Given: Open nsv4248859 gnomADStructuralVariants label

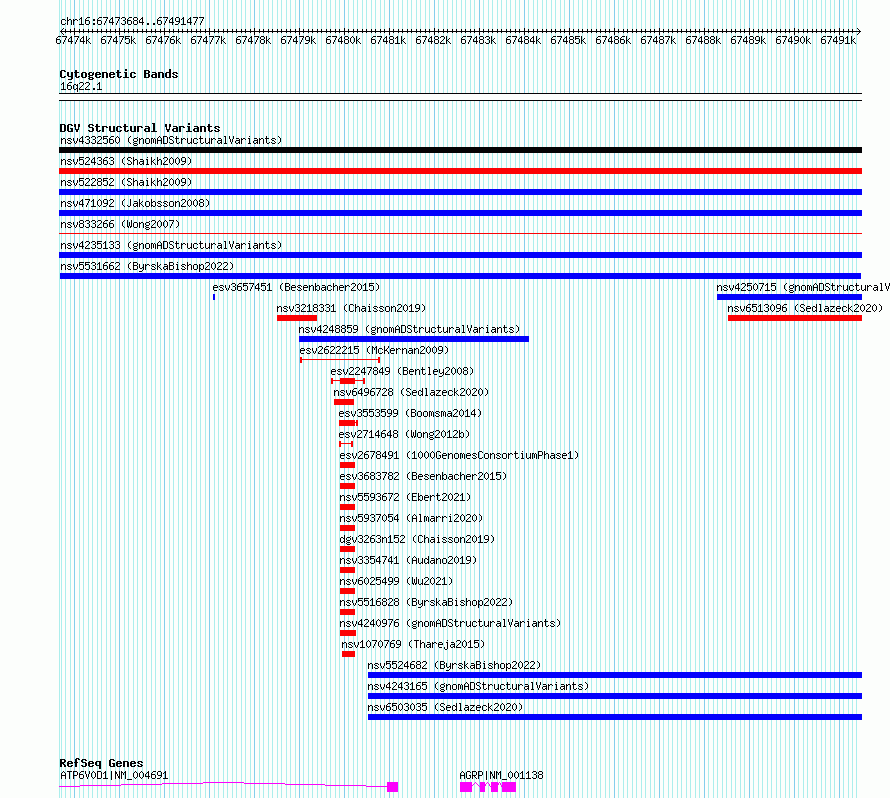Looking at the screenshot, I should pos(409,329).
